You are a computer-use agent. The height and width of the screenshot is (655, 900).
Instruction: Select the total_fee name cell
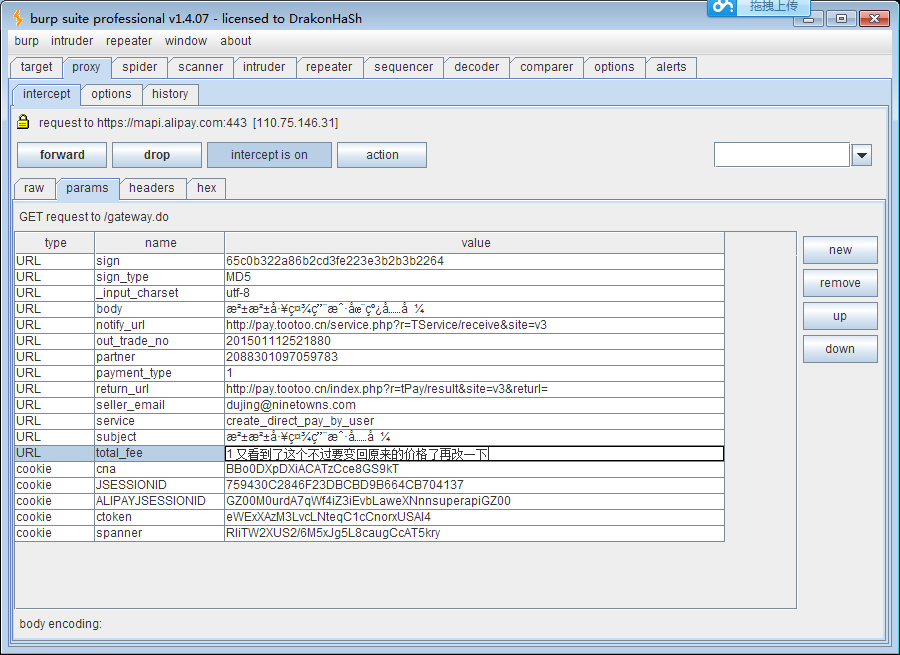tap(160, 454)
